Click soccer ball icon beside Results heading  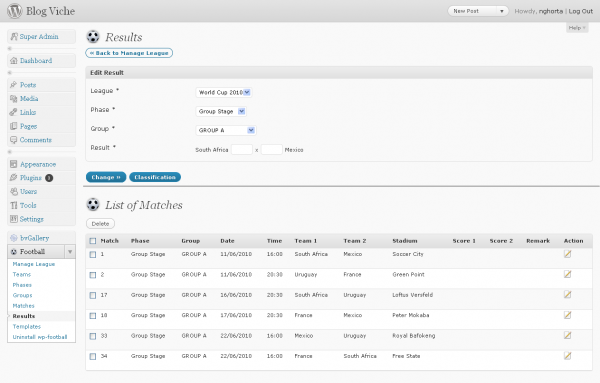pos(93,37)
